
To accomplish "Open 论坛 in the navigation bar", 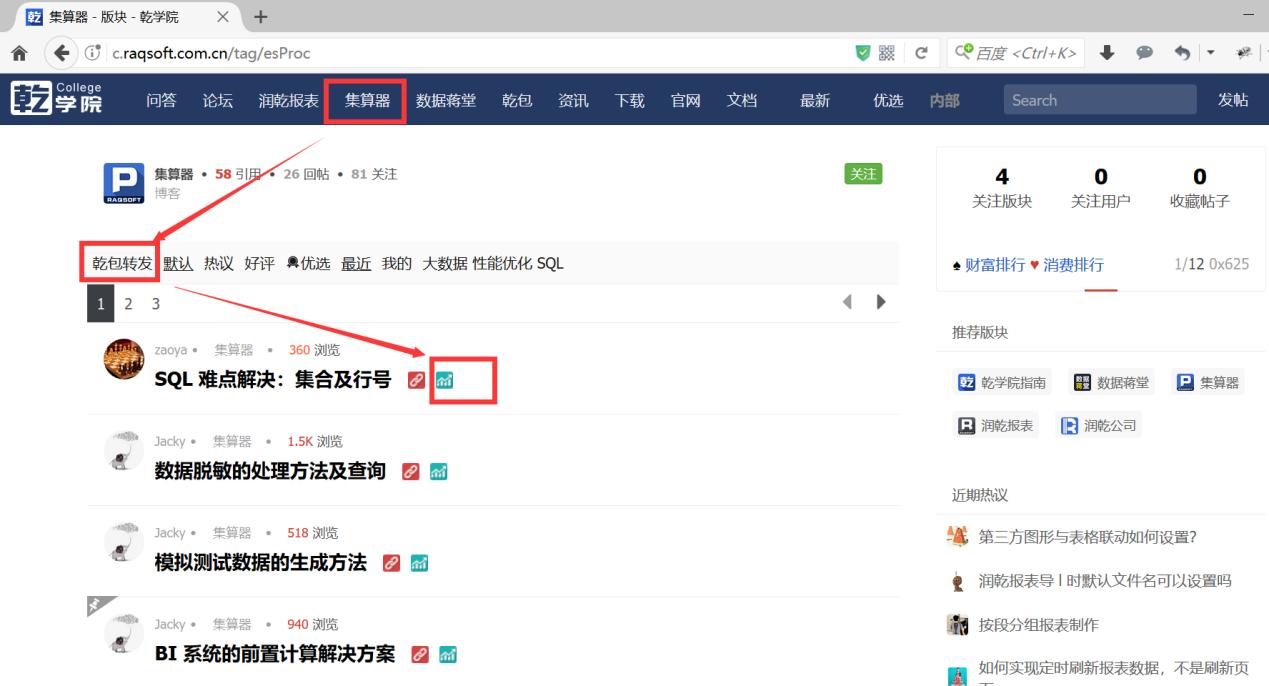I will pyautogui.click(x=217, y=100).
